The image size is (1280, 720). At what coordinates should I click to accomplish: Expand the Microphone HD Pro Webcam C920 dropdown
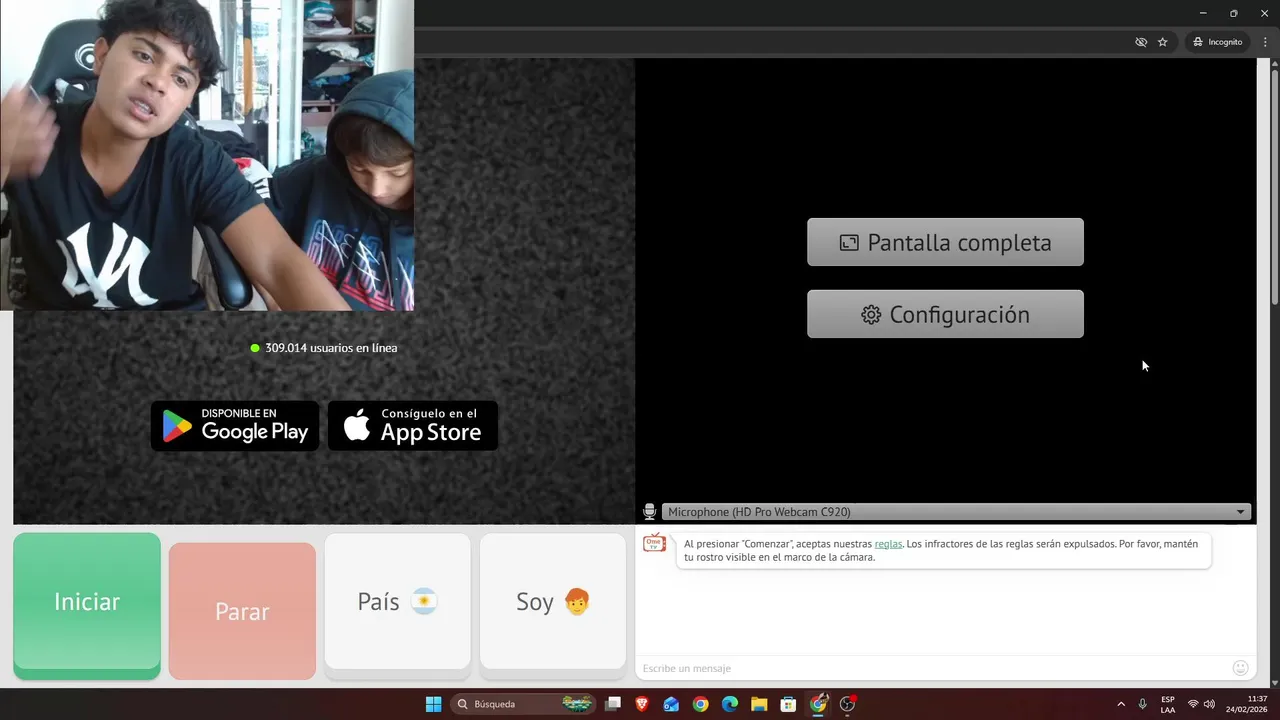[x=955, y=512]
